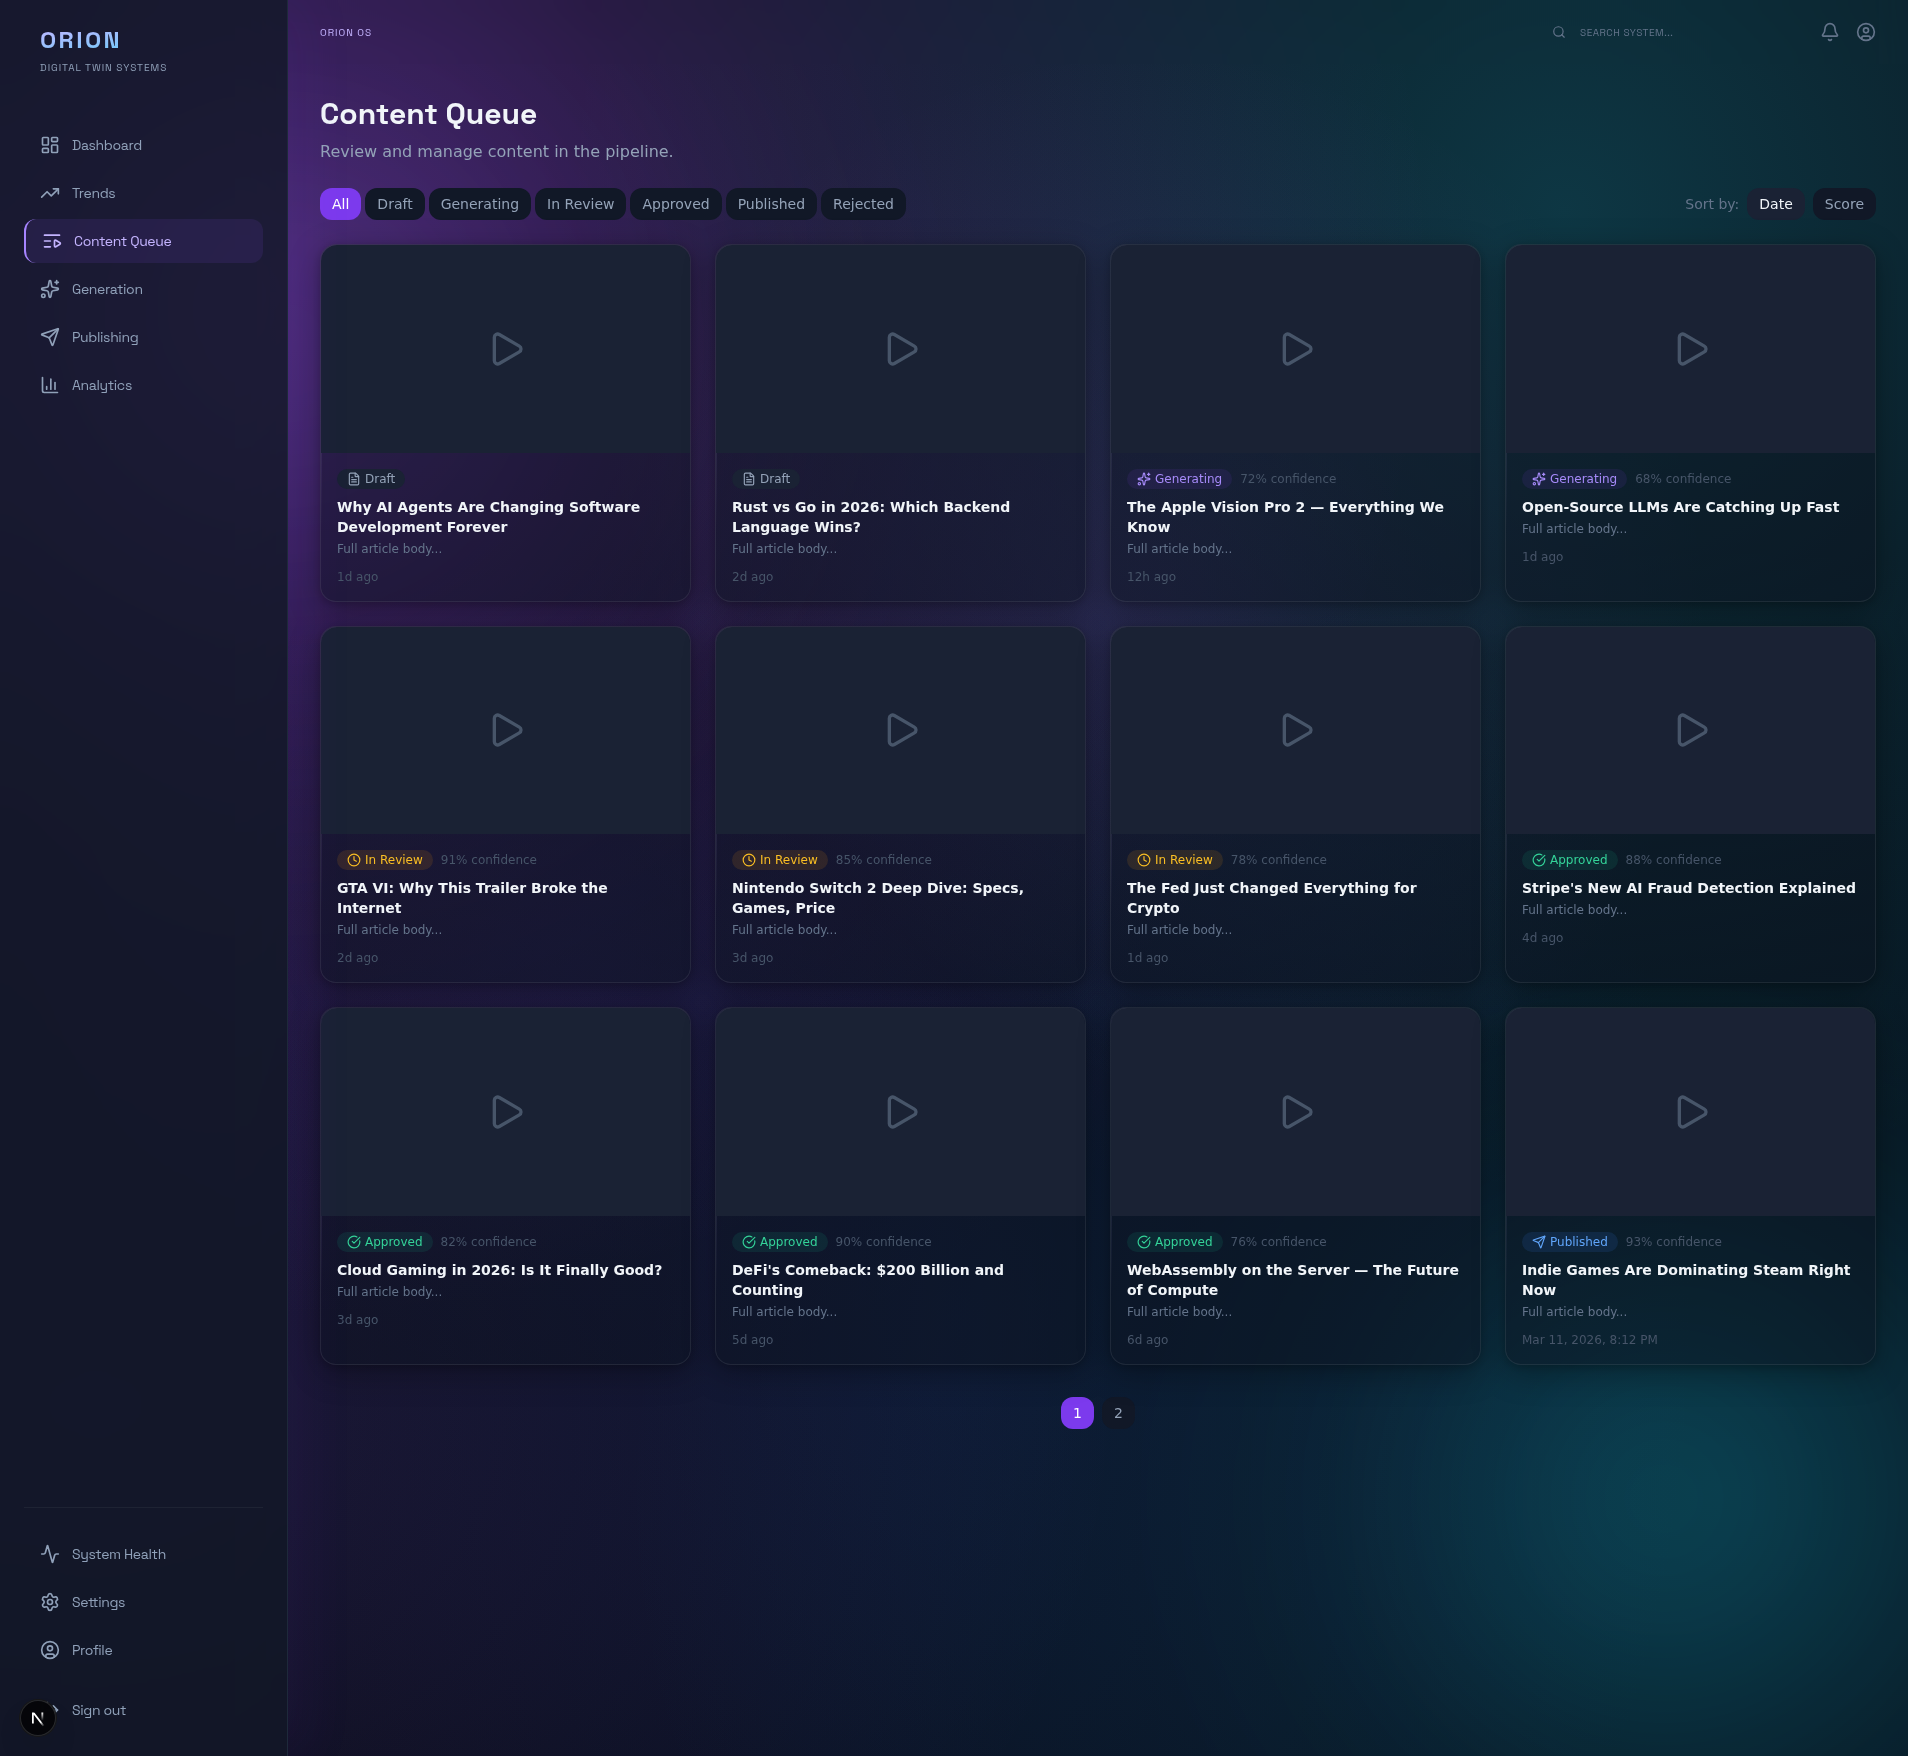Click Sign out in the sidebar
Image resolution: width=1908 pixels, height=1756 pixels.
pos(98,1710)
